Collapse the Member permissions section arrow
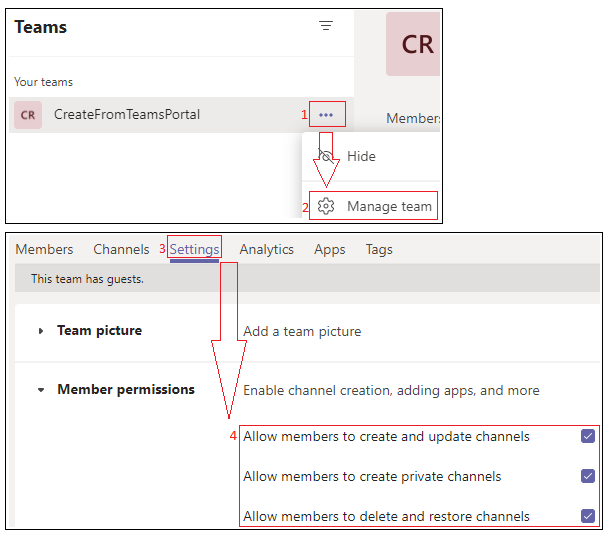This screenshot has height=536, width=609. tap(41, 390)
